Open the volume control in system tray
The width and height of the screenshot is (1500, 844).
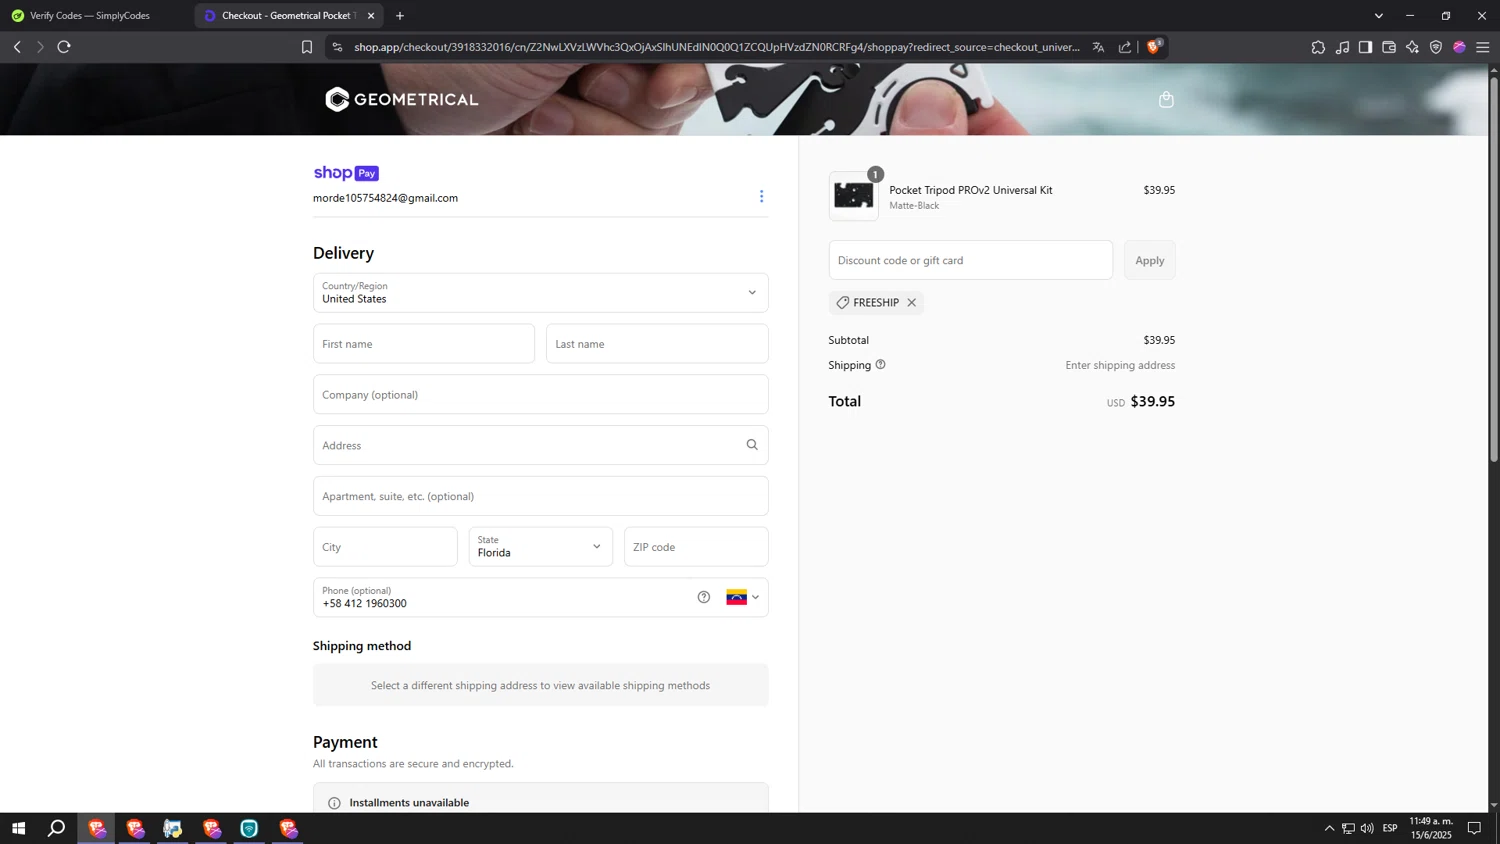[x=1367, y=828]
